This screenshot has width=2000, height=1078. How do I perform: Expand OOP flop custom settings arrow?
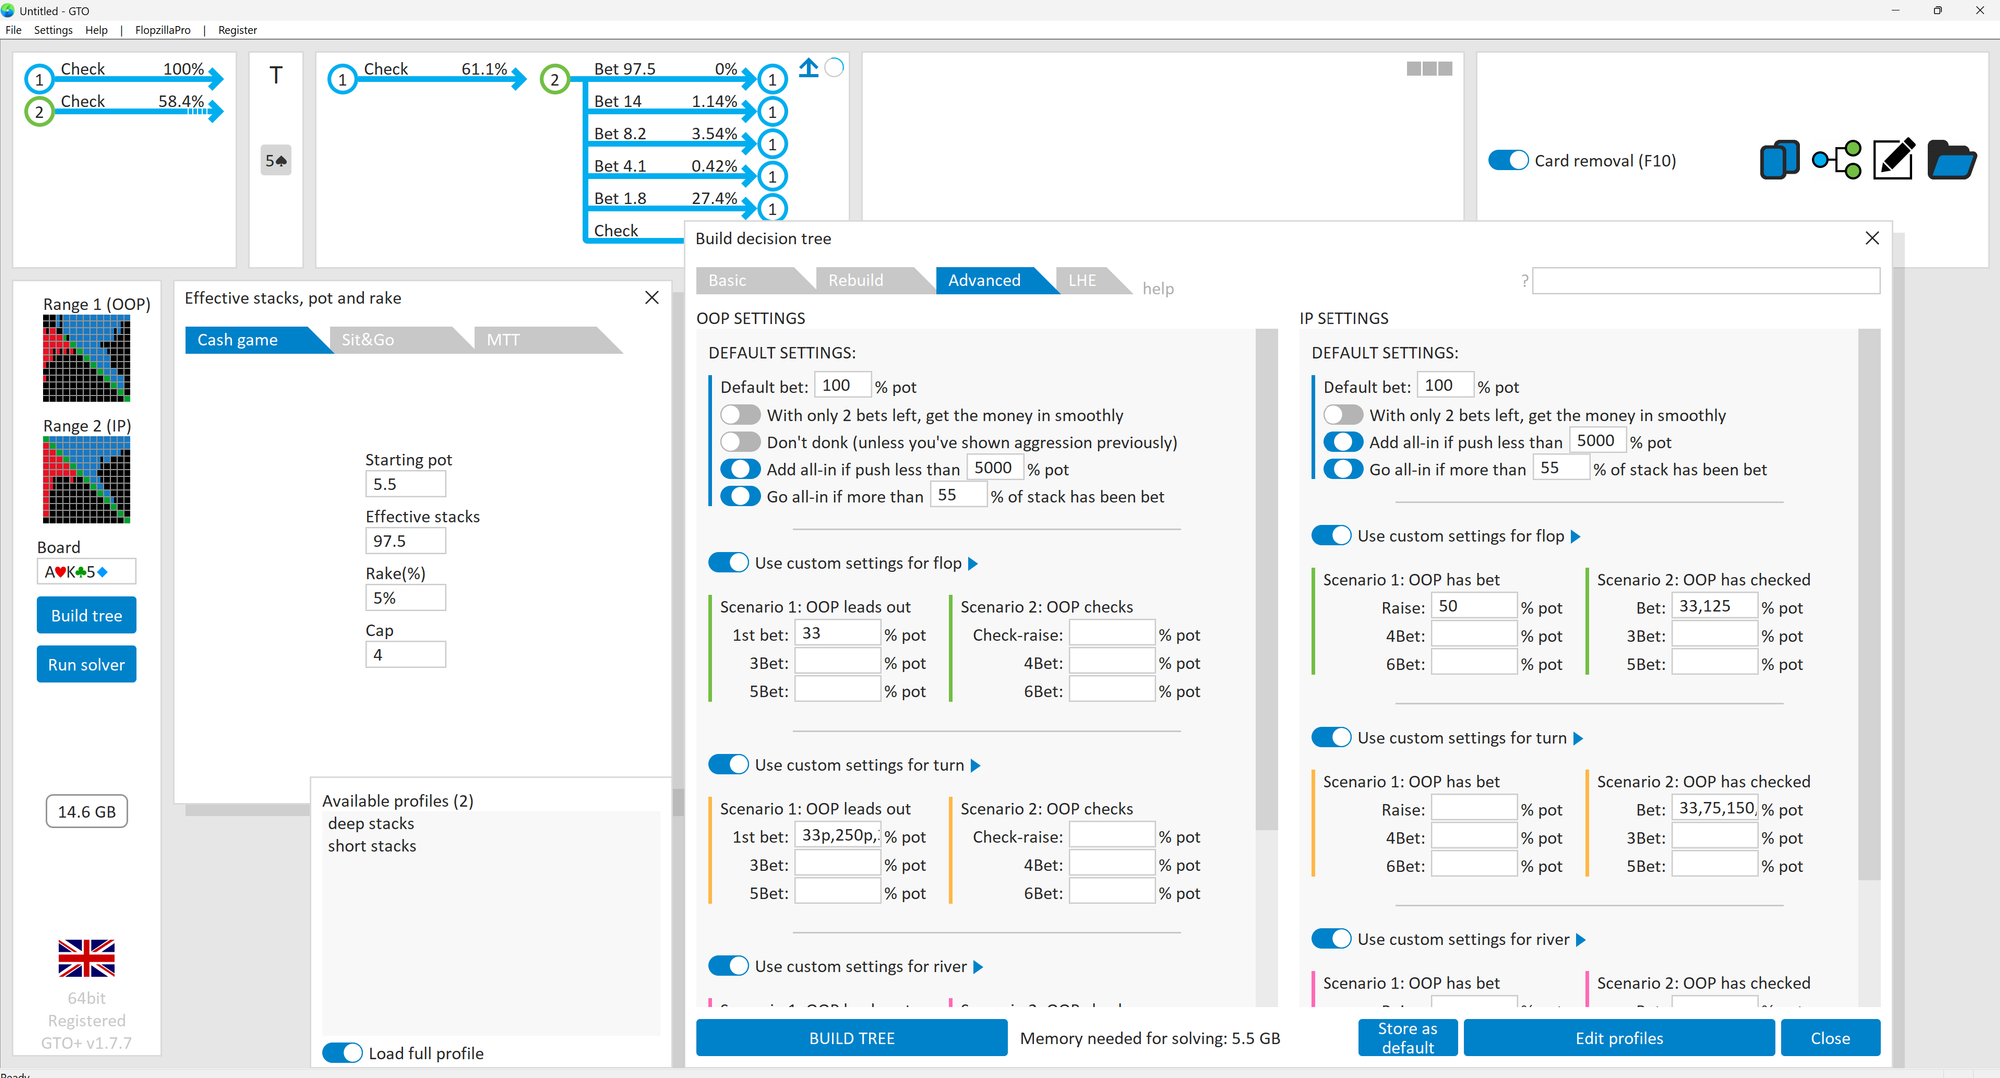pyautogui.click(x=973, y=564)
